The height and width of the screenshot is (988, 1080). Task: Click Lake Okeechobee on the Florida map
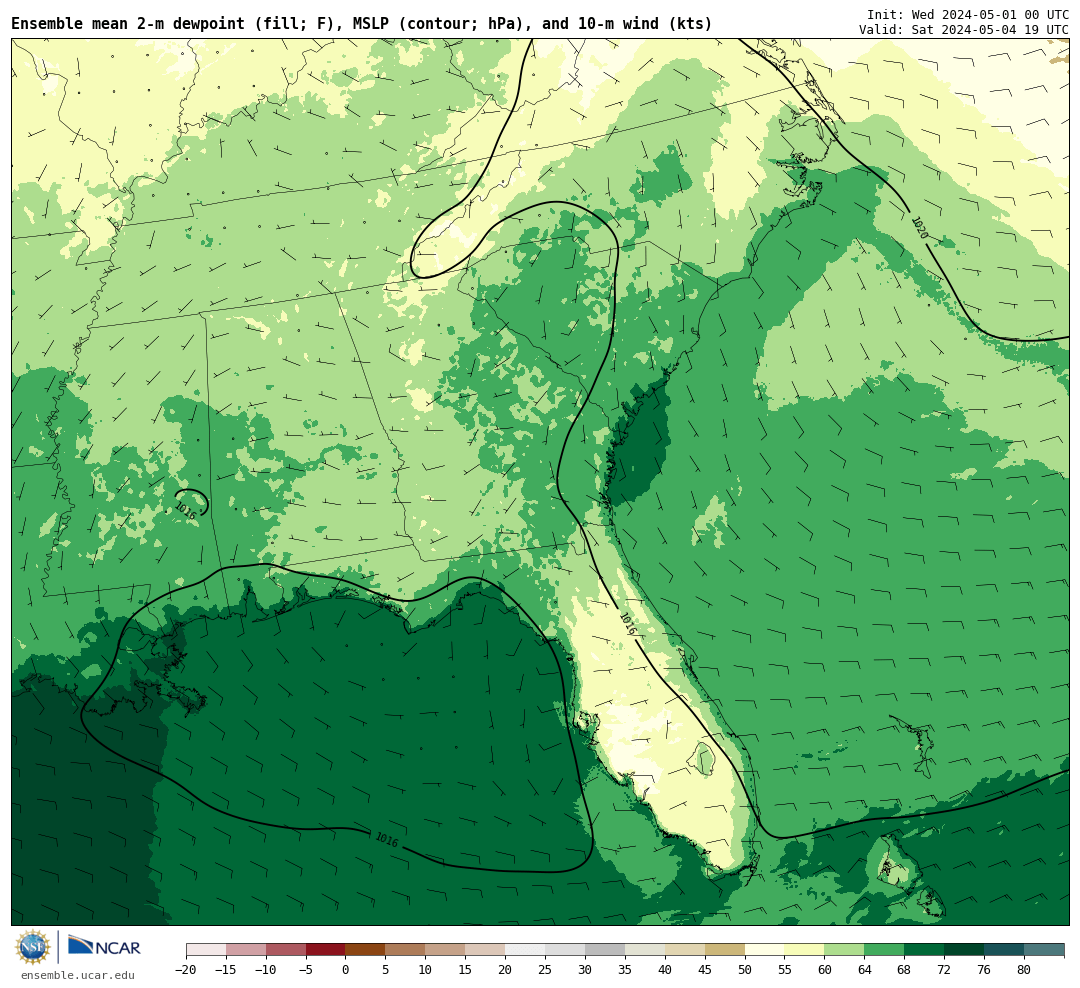click(703, 759)
